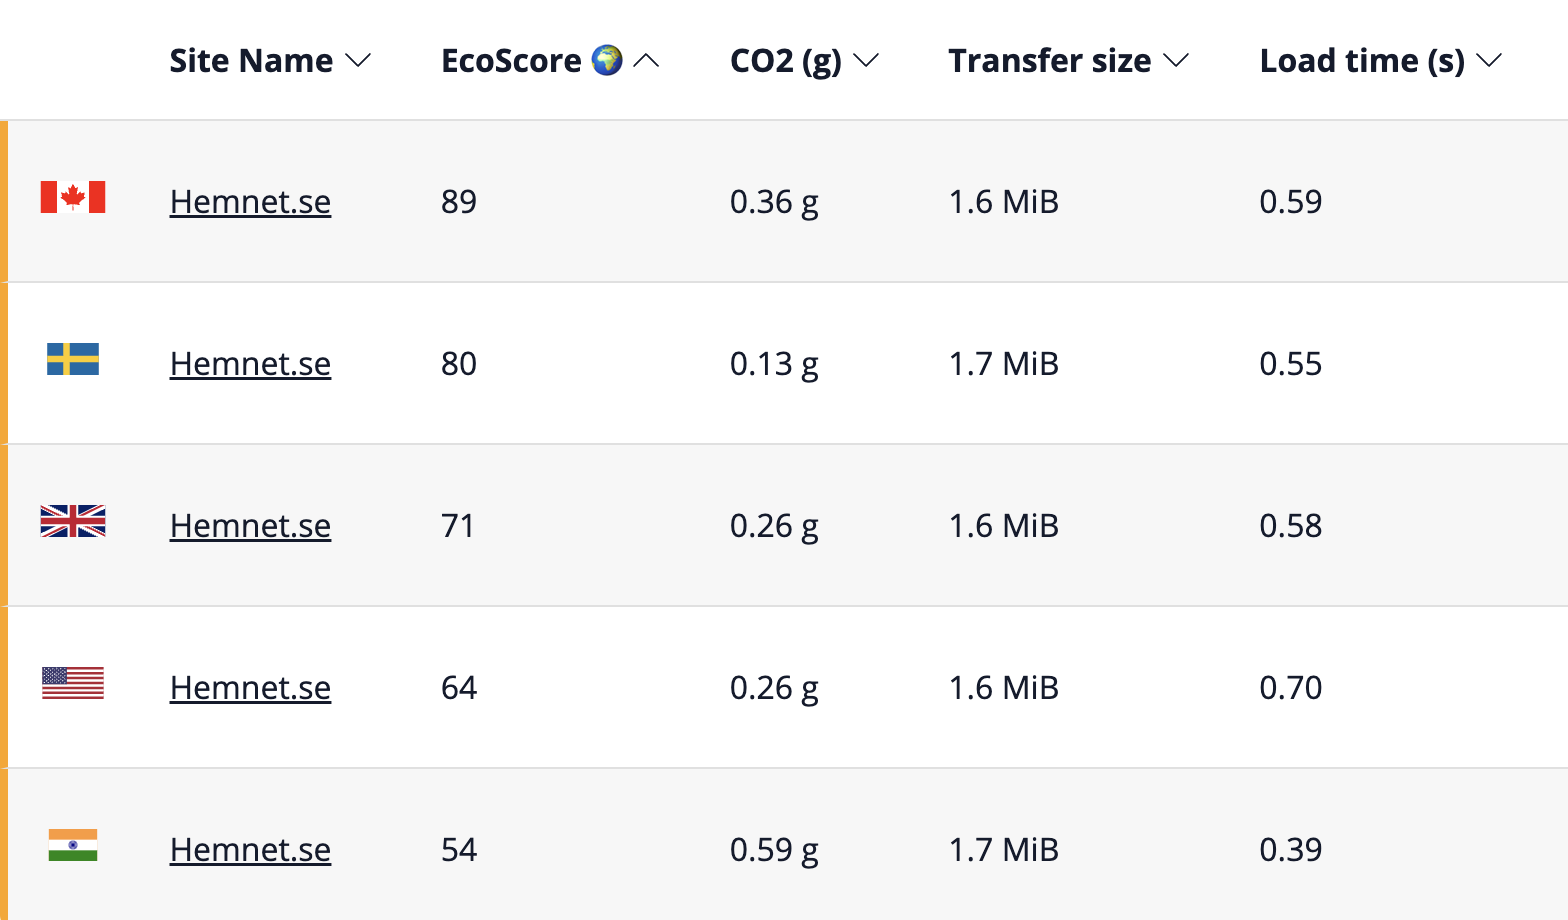Click the 0.13 g CO2 value

click(774, 364)
